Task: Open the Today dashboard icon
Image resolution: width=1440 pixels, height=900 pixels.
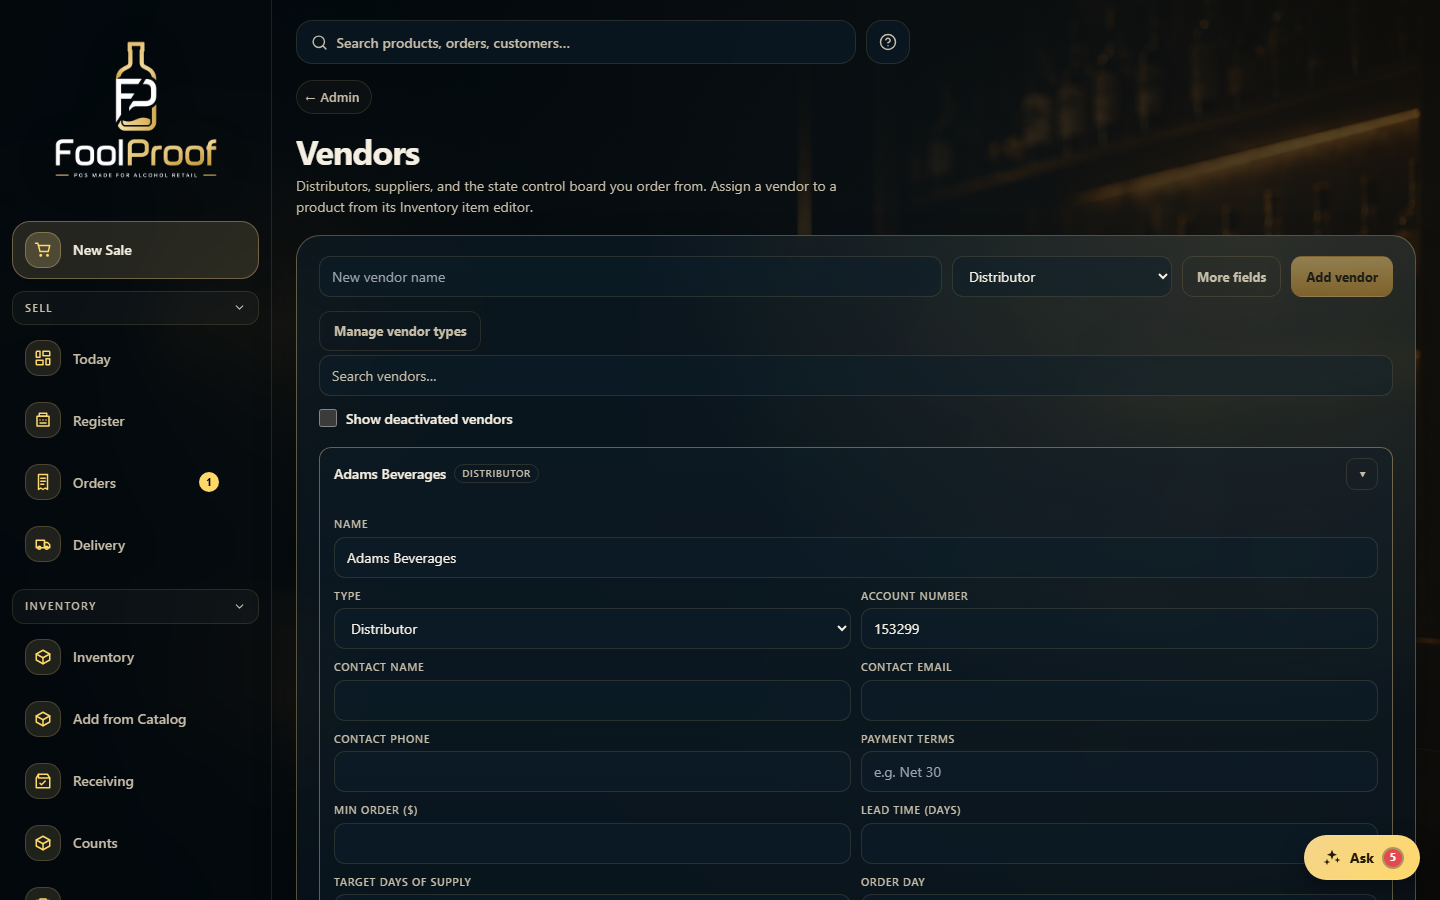Action: tap(43, 358)
